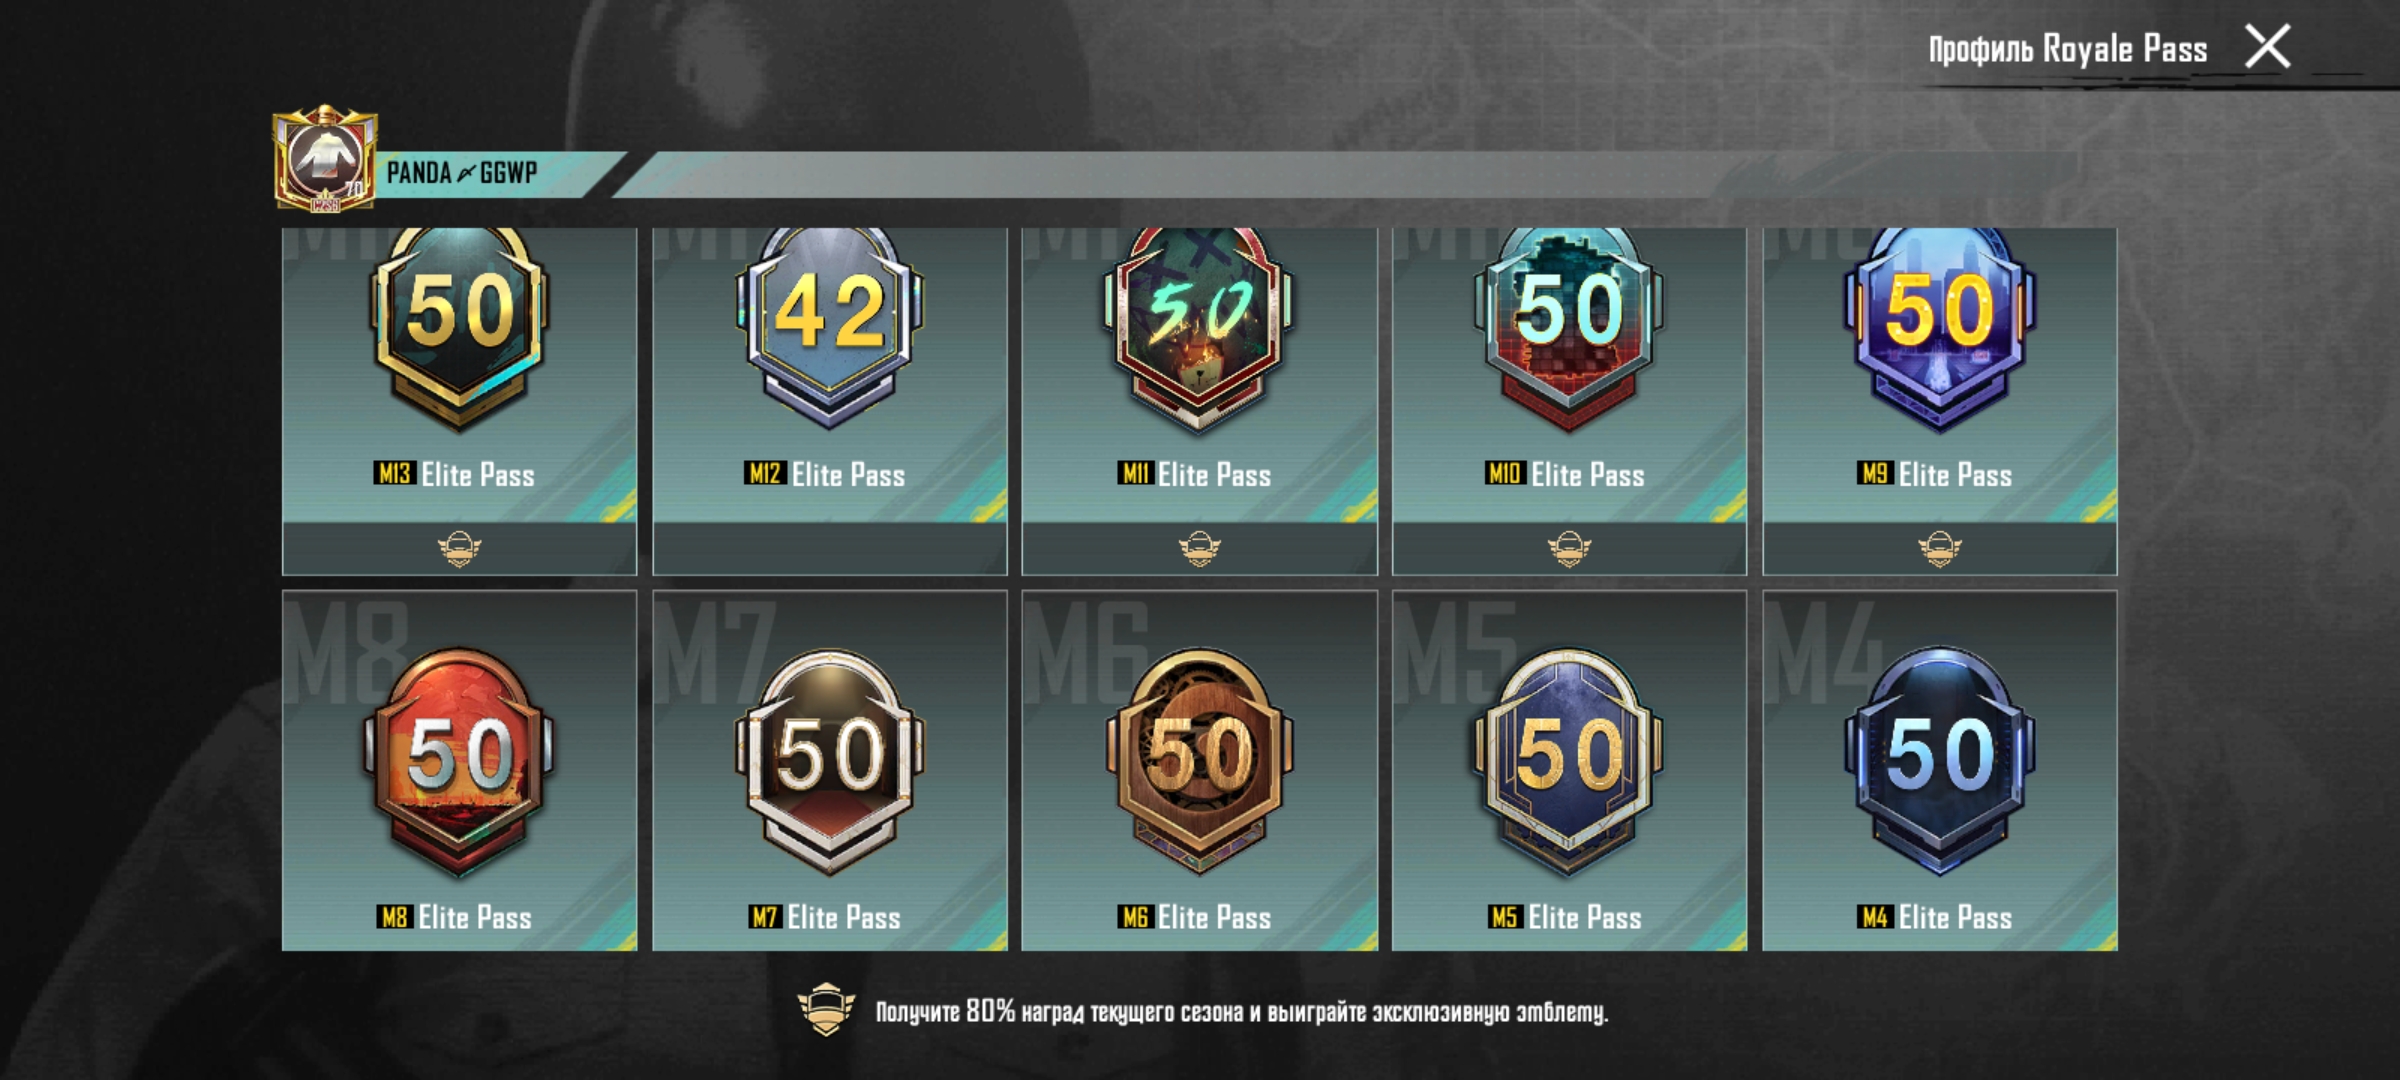Click the exclusive emblem icon in footer hint
Image resolution: width=2400 pixels, height=1080 pixels.
[x=825, y=1010]
